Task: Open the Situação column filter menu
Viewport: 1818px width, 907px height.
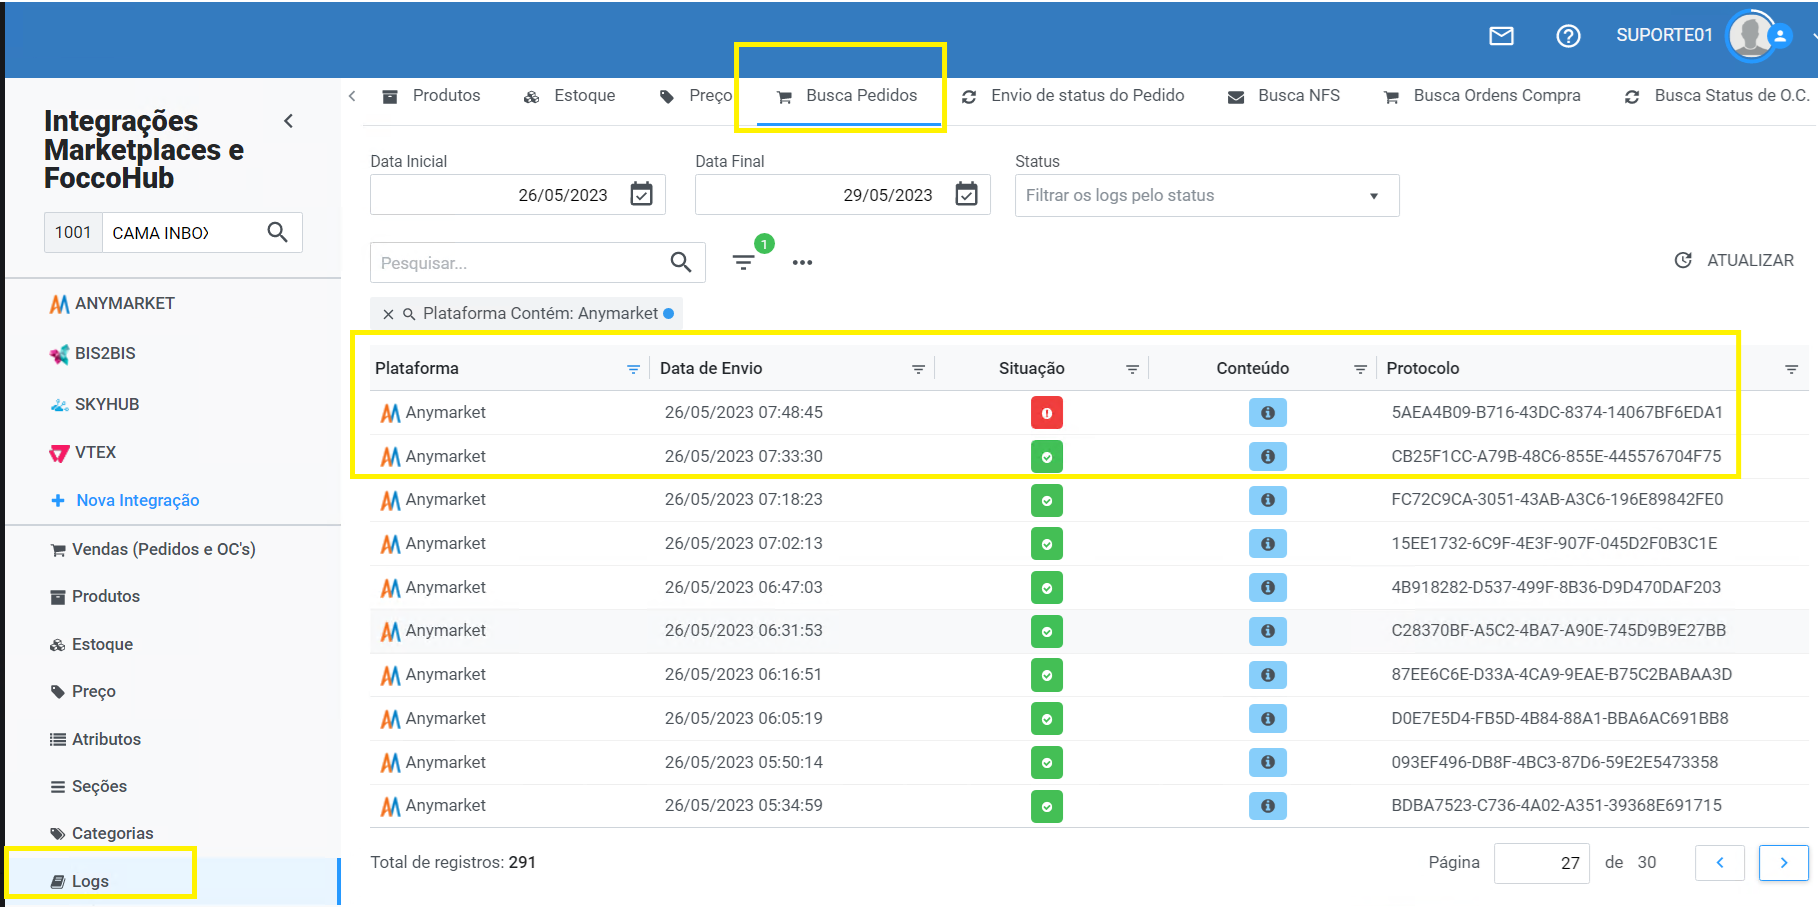Action: tap(1132, 369)
